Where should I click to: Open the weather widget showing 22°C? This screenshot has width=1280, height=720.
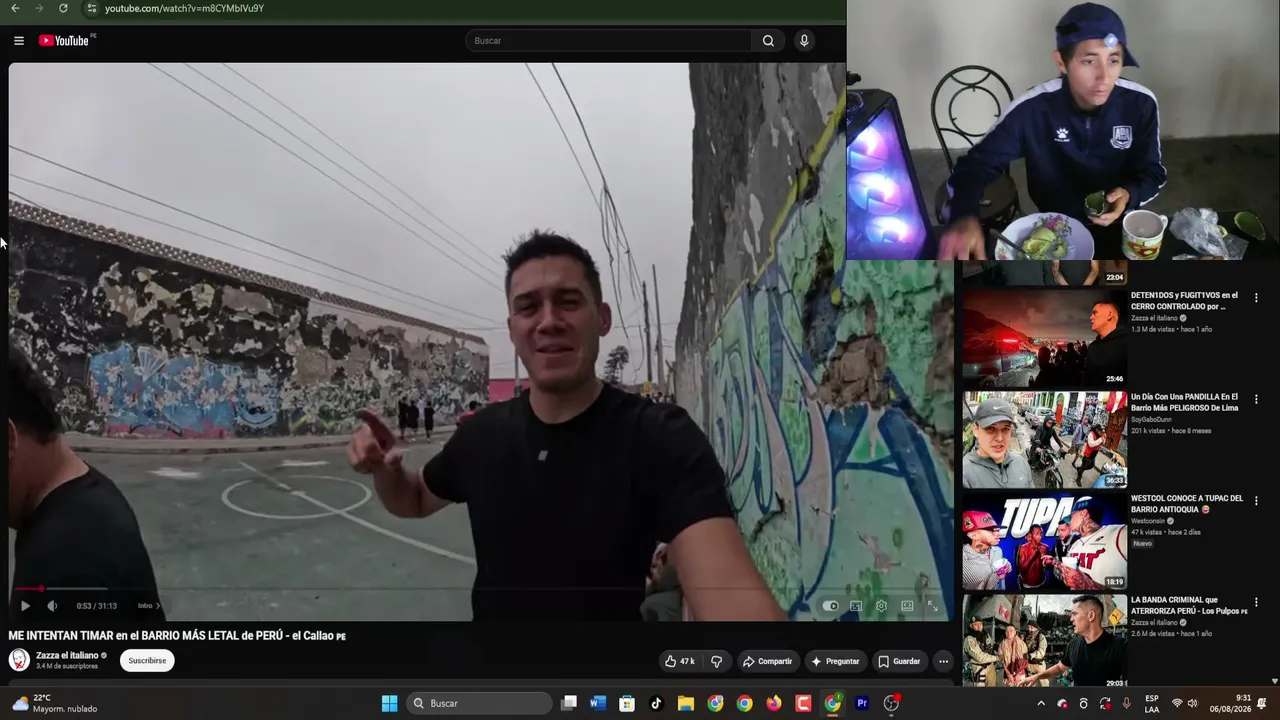[55, 703]
